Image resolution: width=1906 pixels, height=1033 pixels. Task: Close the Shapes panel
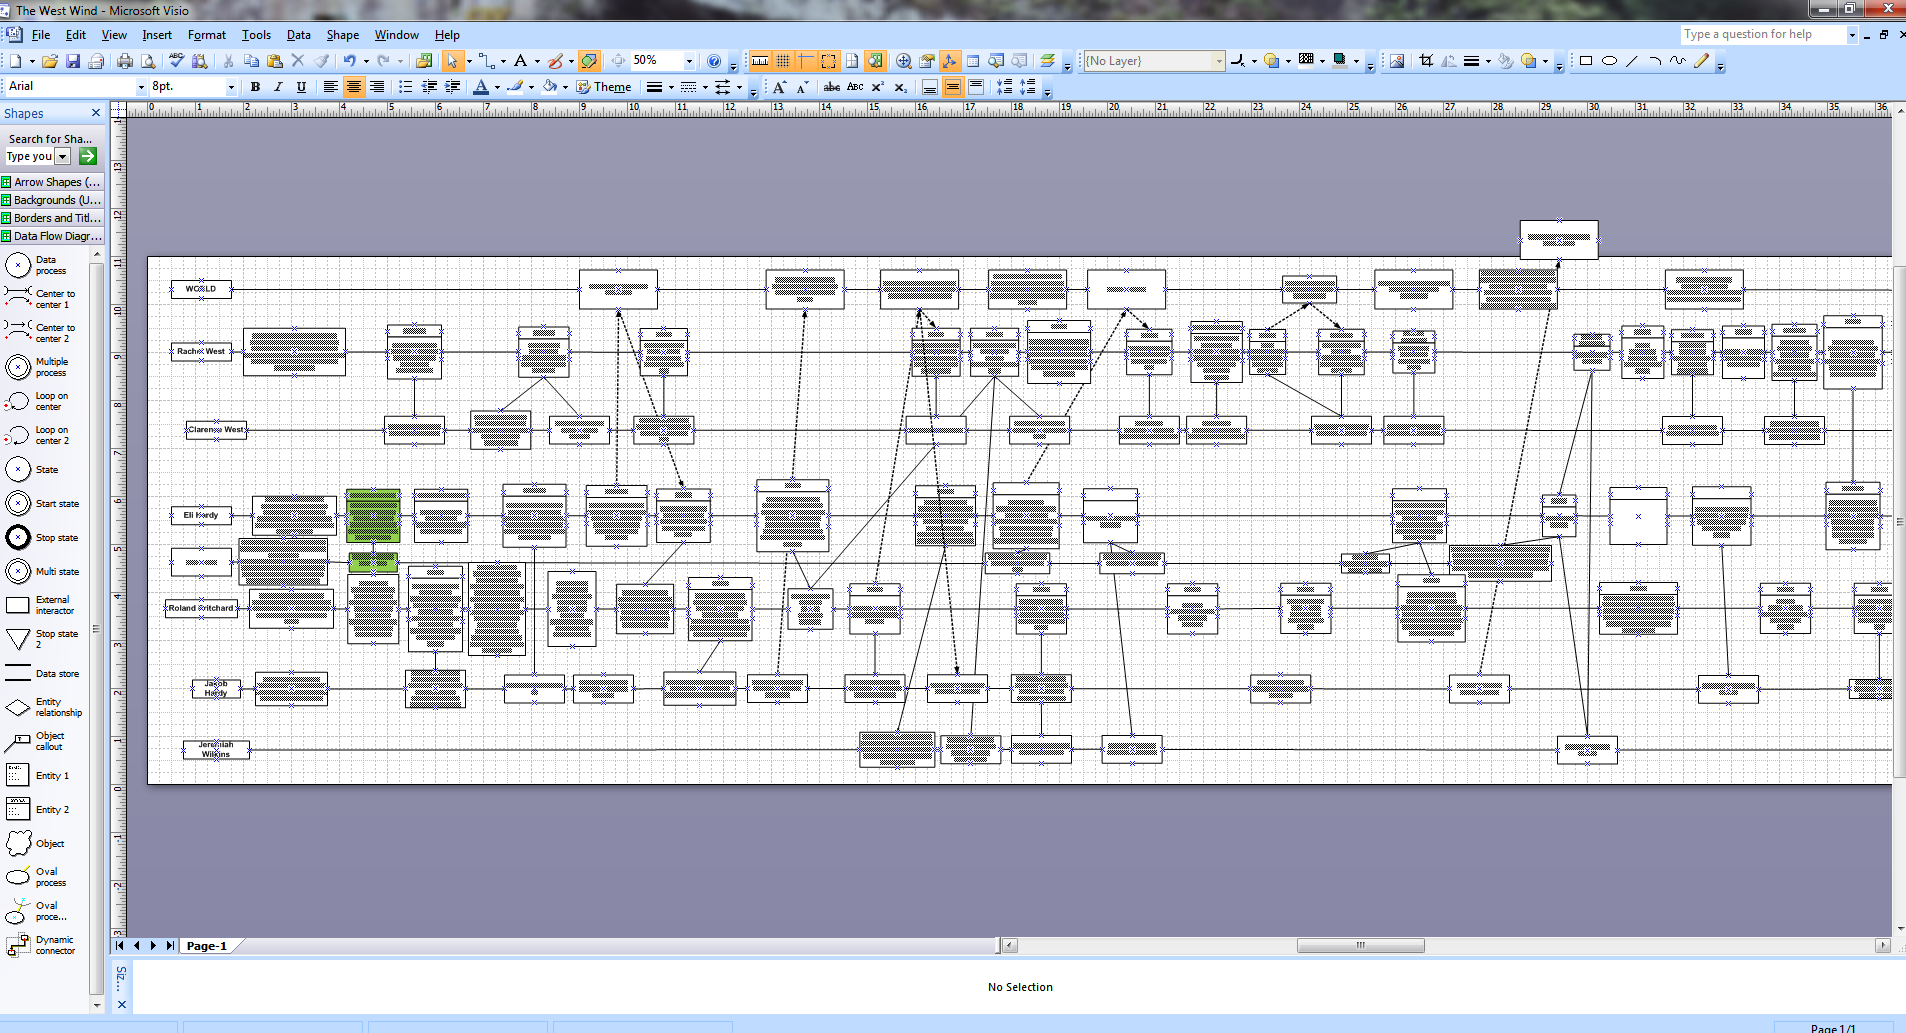[96, 113]
